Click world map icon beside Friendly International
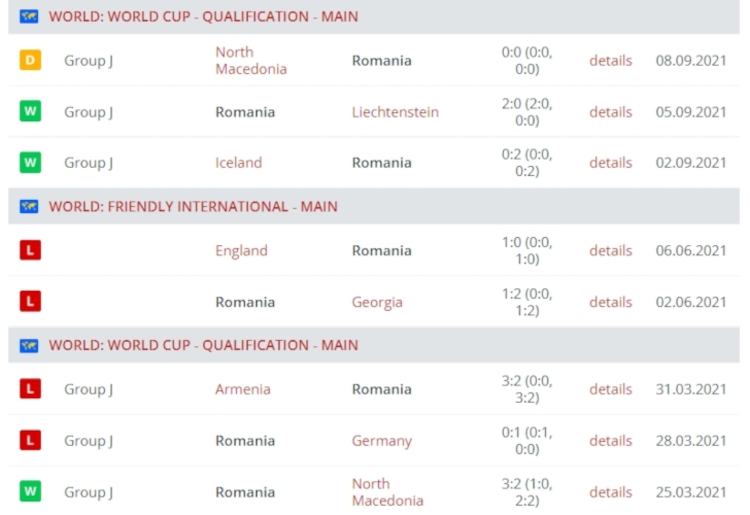 (x=29, y=207)
